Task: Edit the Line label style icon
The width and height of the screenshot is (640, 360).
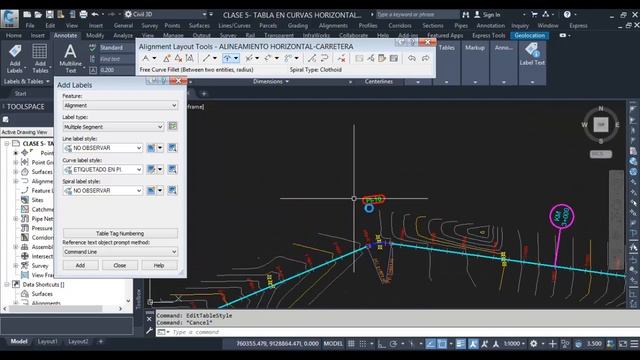Action: click(x=151, y=148)
